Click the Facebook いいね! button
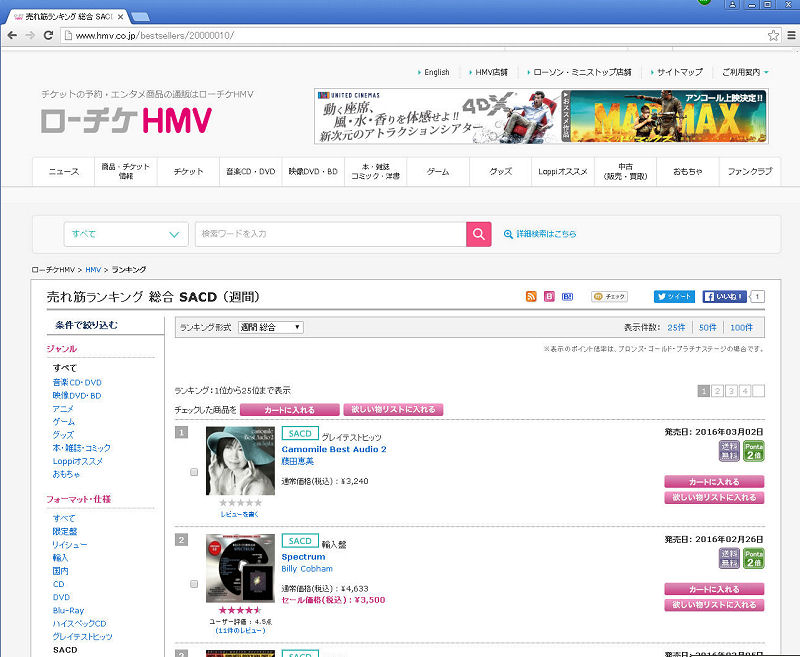800x657 pixels. pyautogui.click(x=724, y=296)
